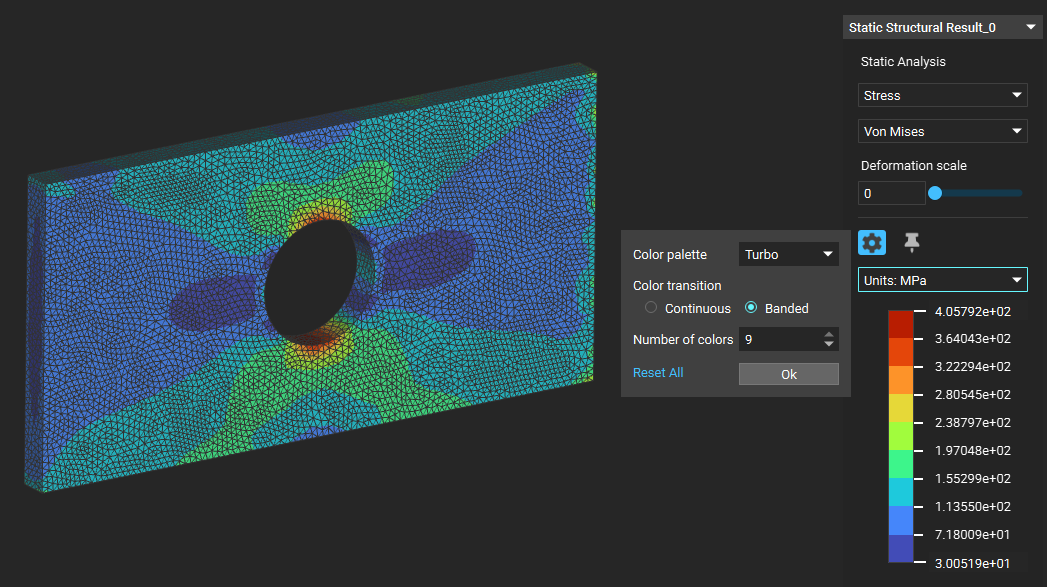Click the legend value 1.13550e+02
This screenshot has height=587, width=1047.
[x=973, y=507]
